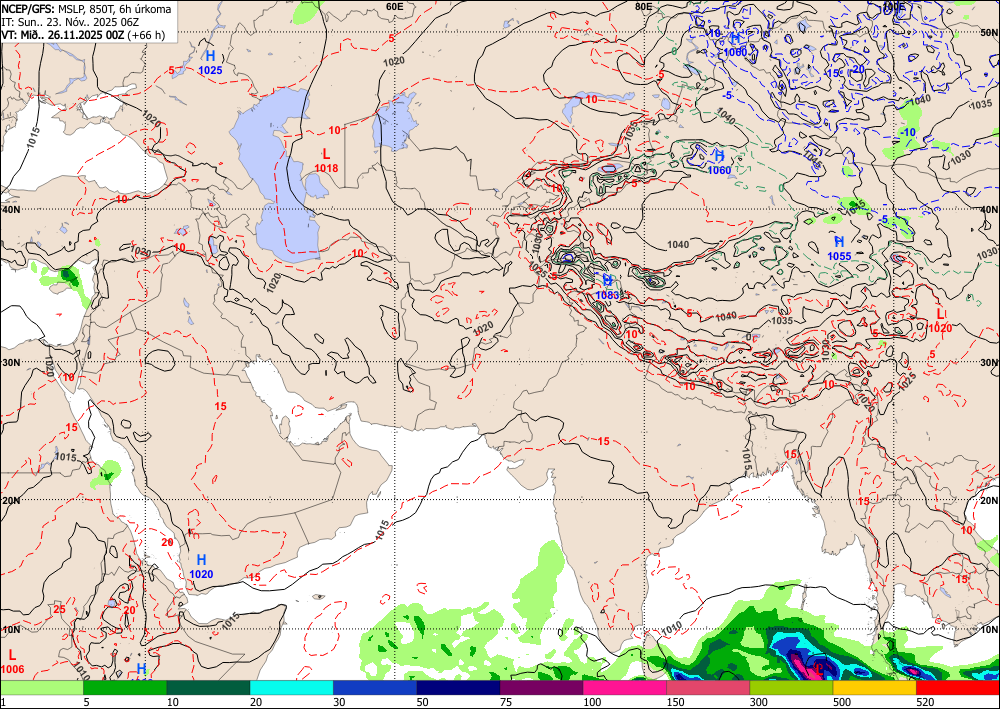Screen dimensions: 1000x709
Task: Click the legend scale value 75
Action: click(506, 702)
